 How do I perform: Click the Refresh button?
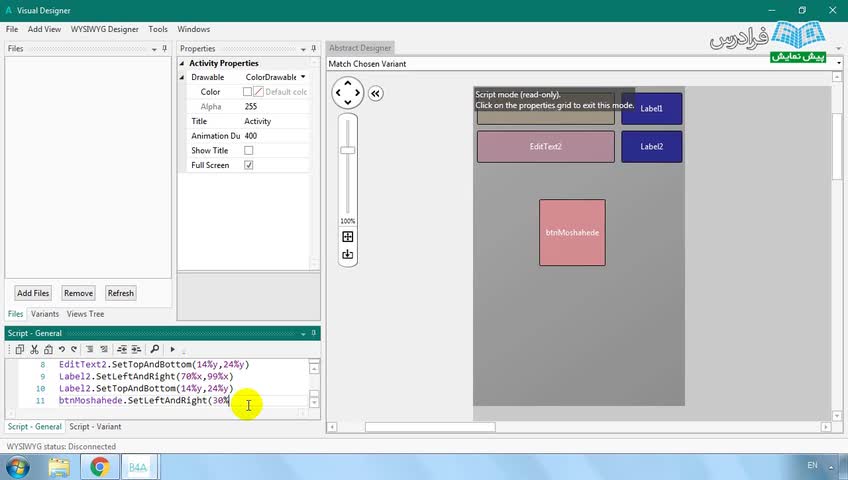[x=121, y=293]
